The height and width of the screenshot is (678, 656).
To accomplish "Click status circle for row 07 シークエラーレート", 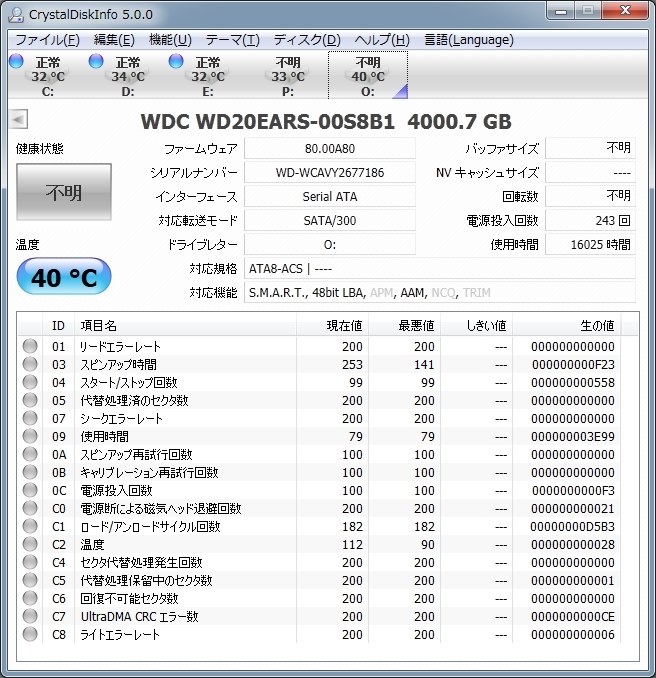I will 30,418.
